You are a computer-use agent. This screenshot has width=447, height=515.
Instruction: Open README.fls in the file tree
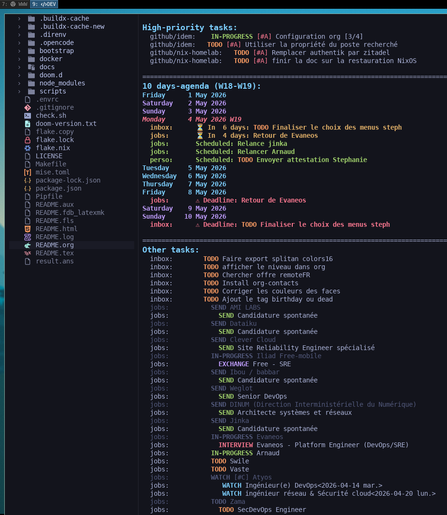[55, 221]
